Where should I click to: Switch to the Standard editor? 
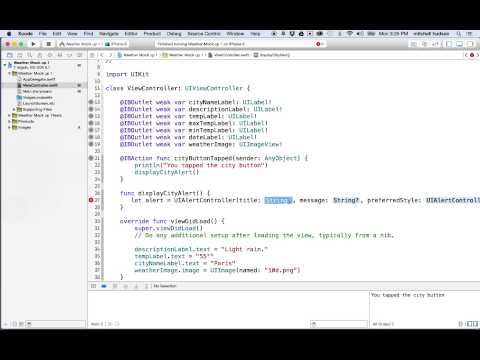click(x=414, y=44)
